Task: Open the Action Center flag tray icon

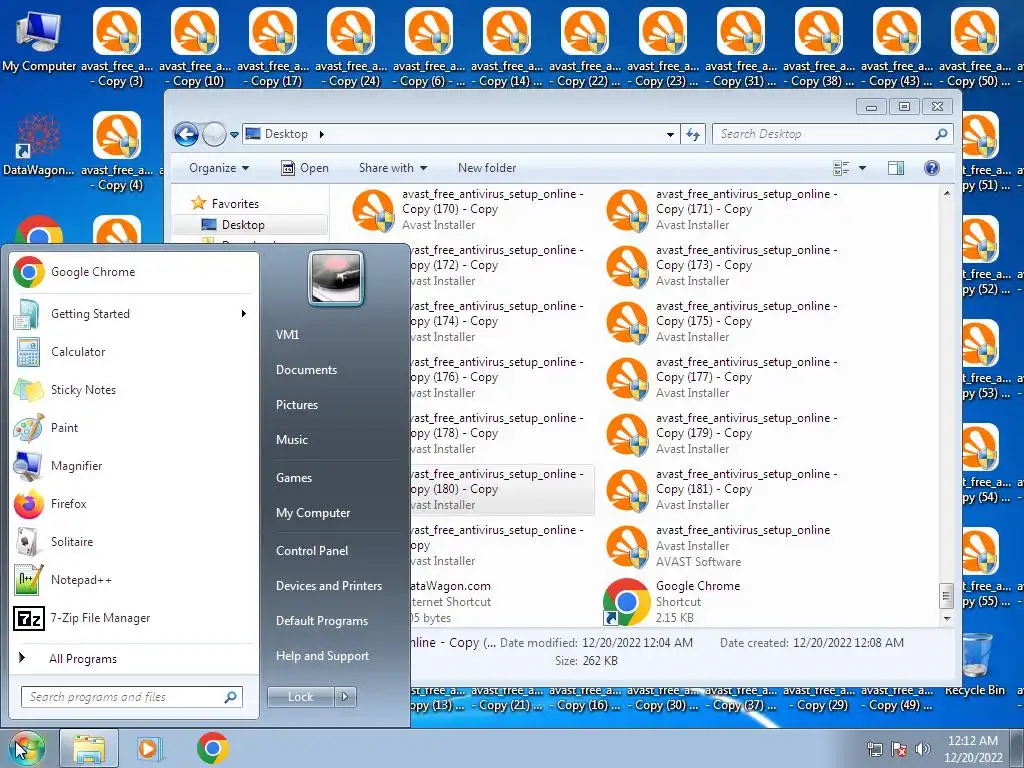Action: [899, 749]
